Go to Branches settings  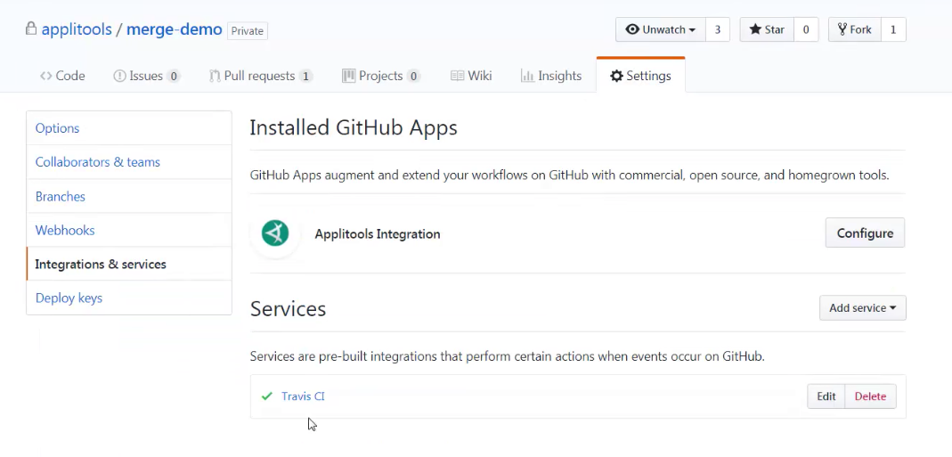(129, 196)
